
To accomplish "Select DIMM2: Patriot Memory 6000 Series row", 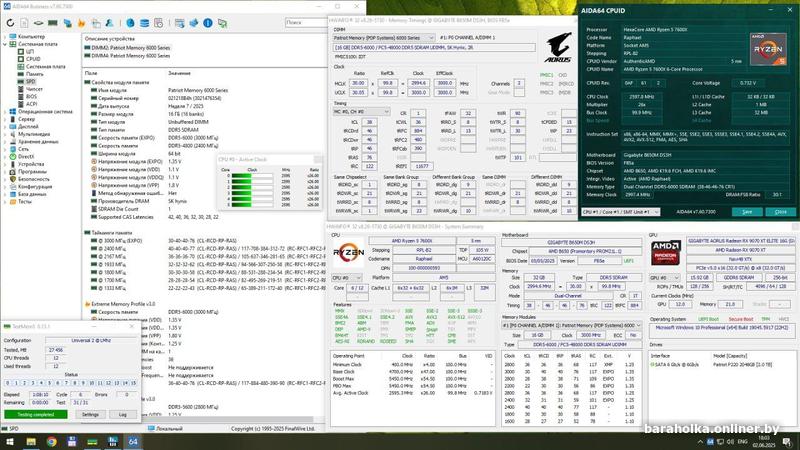I will tap(131, 47).
